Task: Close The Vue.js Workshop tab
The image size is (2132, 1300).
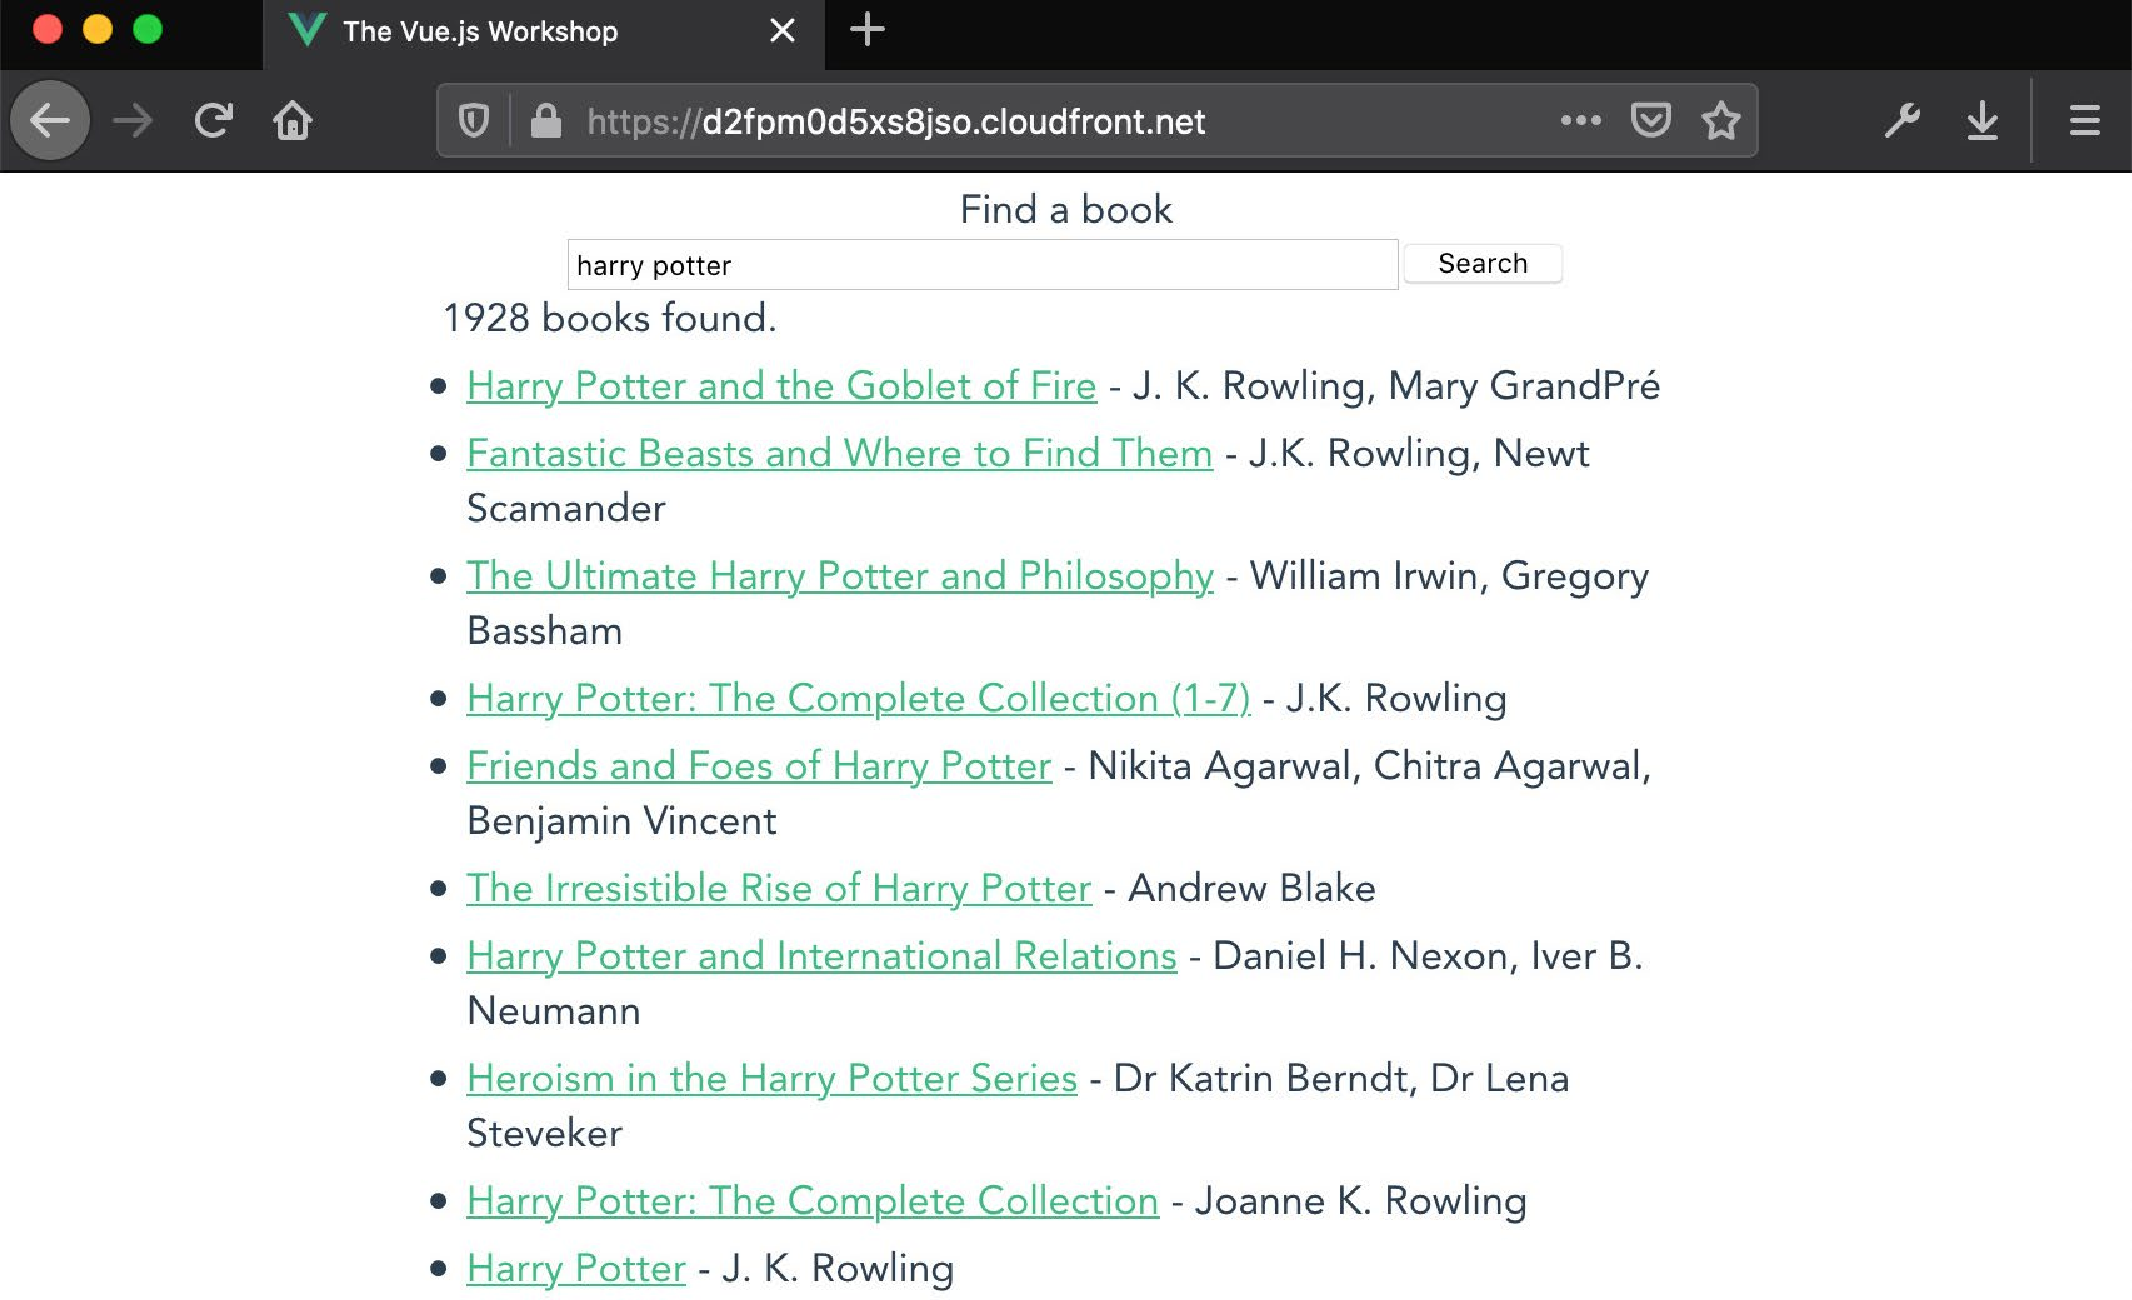Action: click(x=783, y=31)
